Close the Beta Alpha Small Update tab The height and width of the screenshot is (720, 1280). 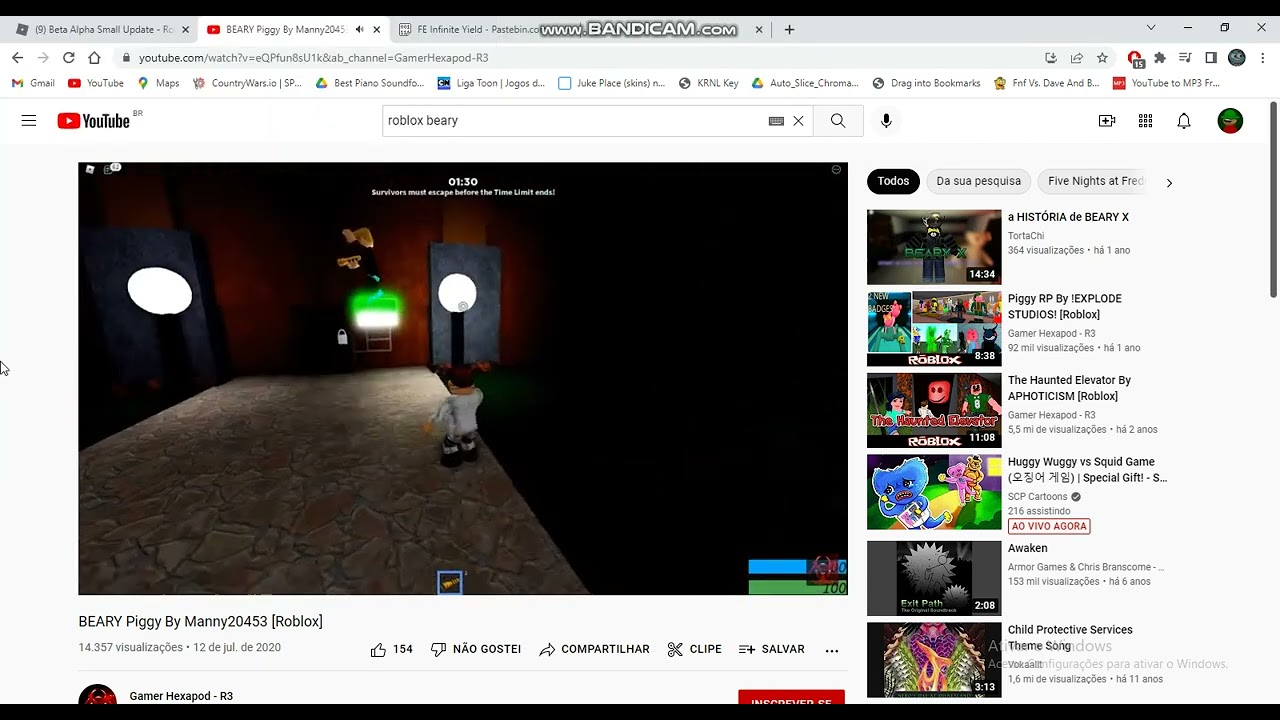[185, 30]
